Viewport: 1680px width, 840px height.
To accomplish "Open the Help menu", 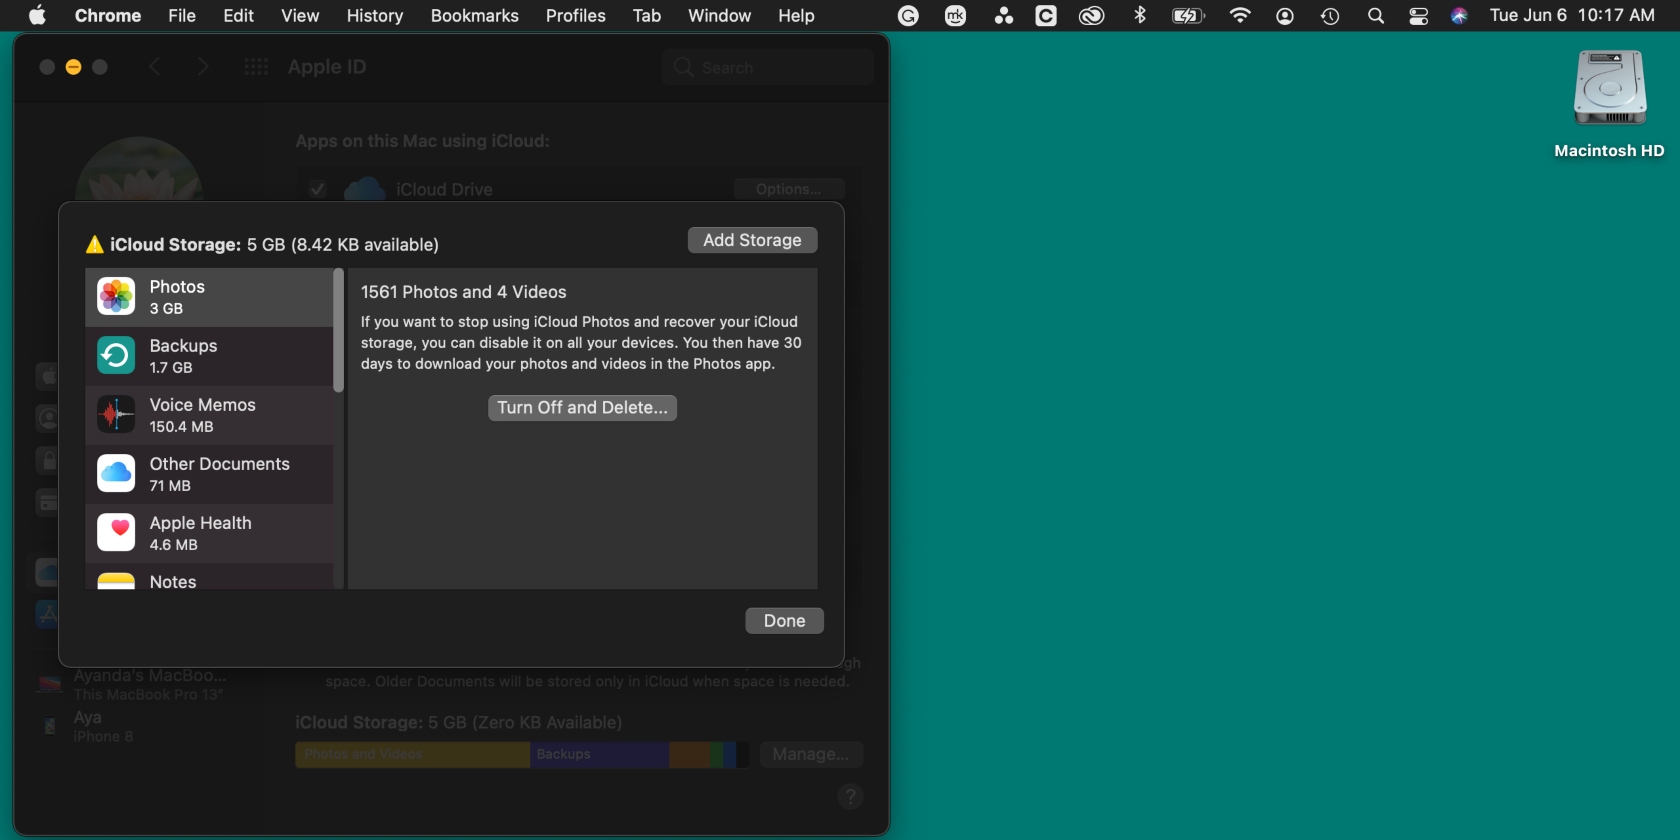I will (x=796, y=16).
